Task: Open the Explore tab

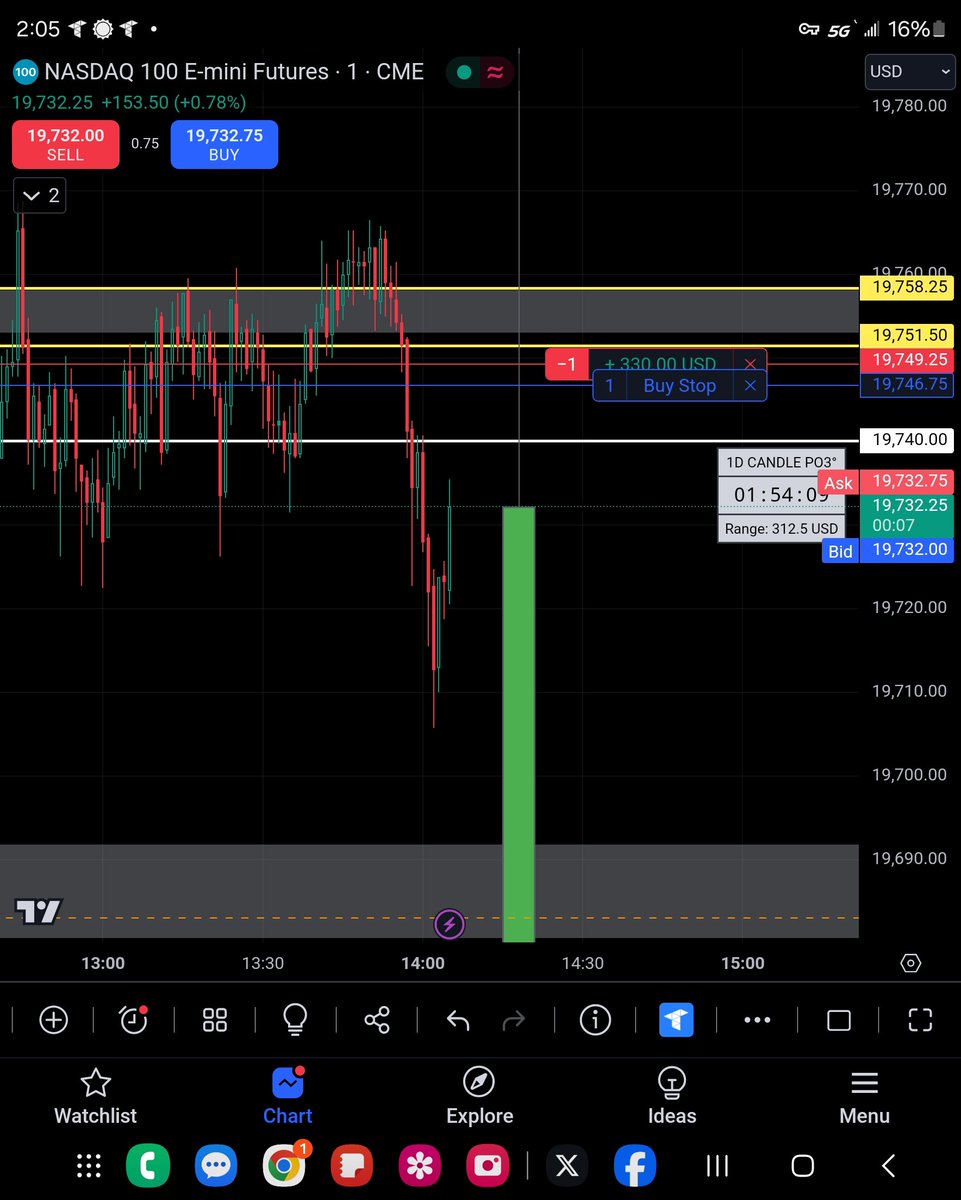Action: (480, 1097)
